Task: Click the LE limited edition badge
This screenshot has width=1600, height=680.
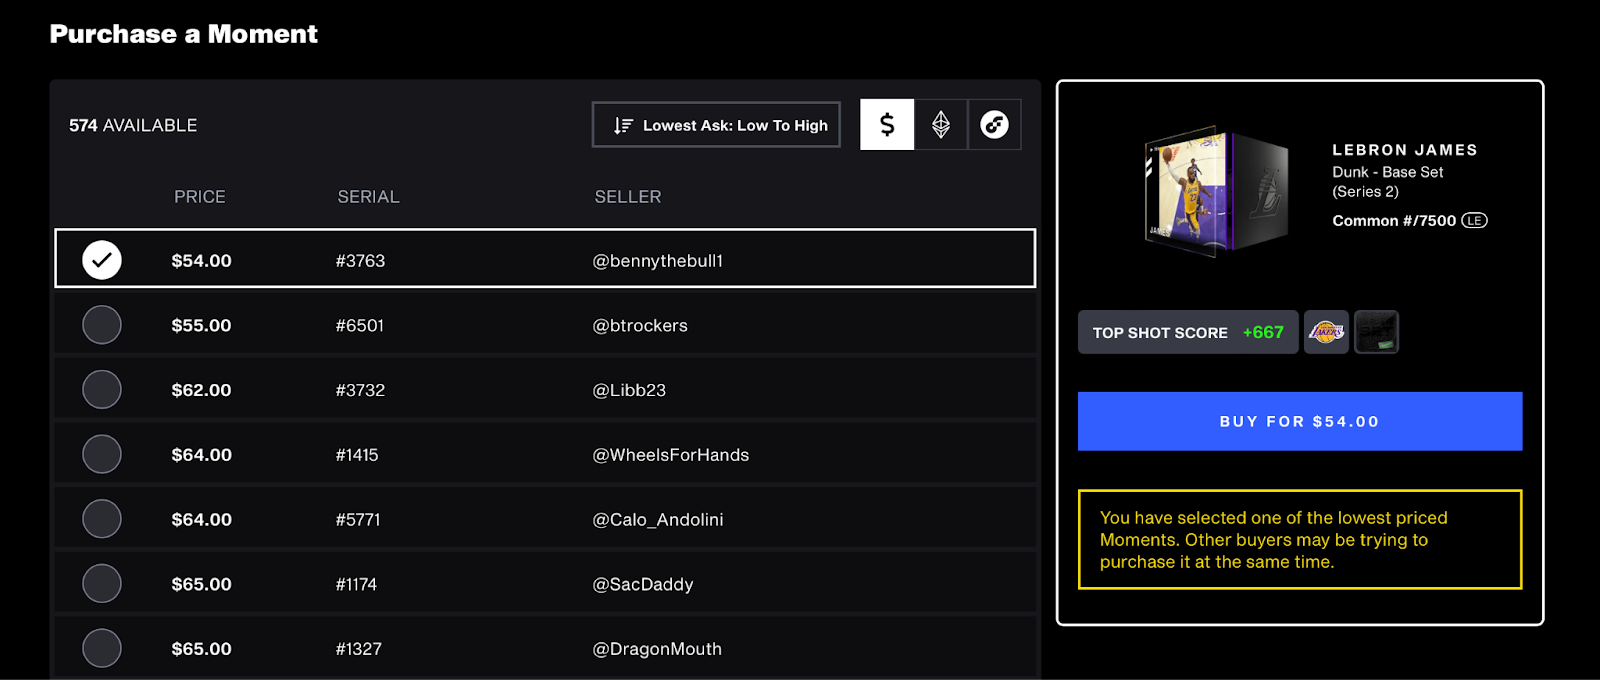Action: 1474,220
